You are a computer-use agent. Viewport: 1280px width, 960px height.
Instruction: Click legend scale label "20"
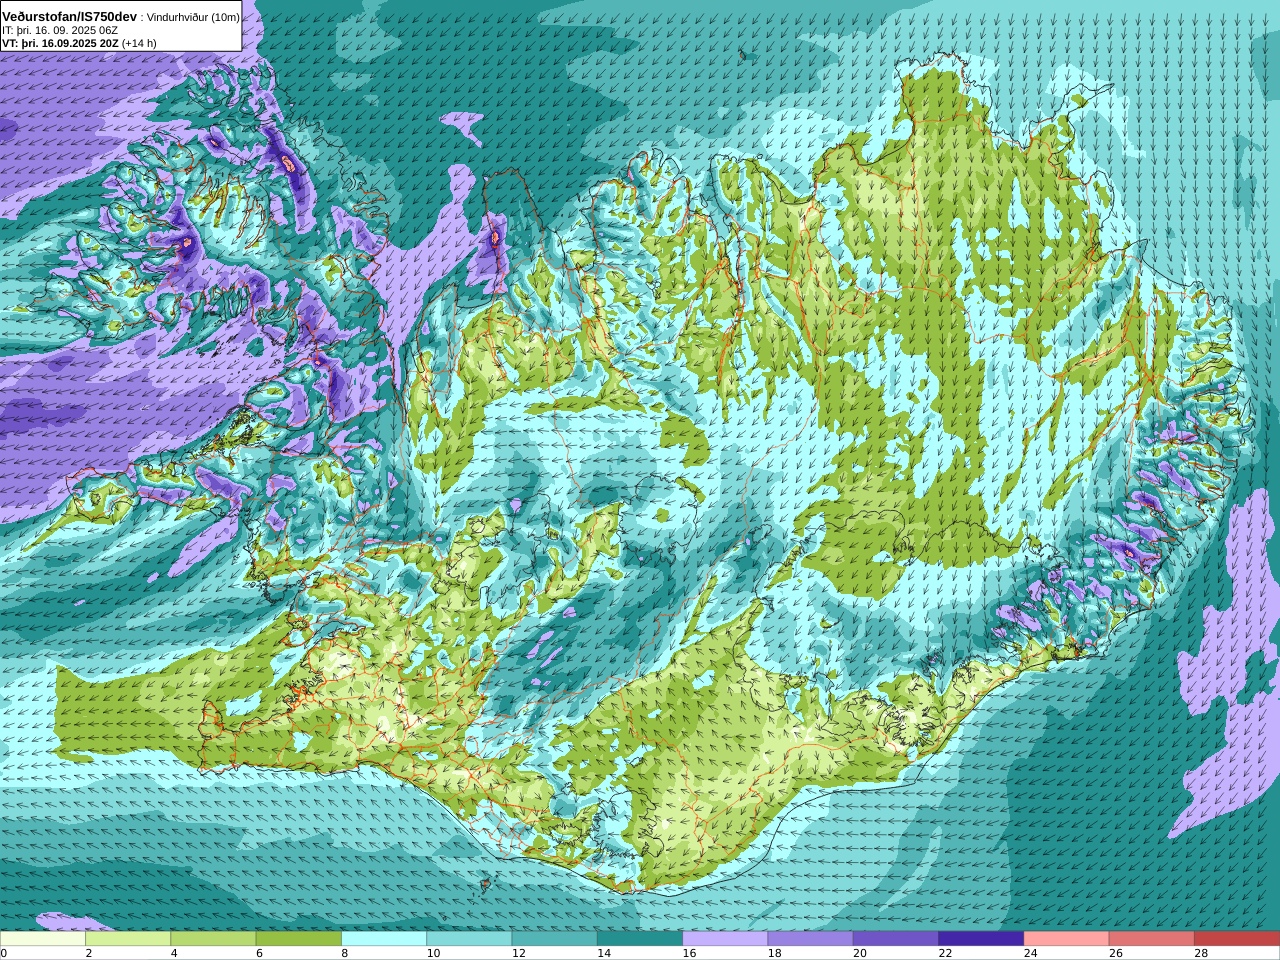pyautogui.click(x=859, y=953)
